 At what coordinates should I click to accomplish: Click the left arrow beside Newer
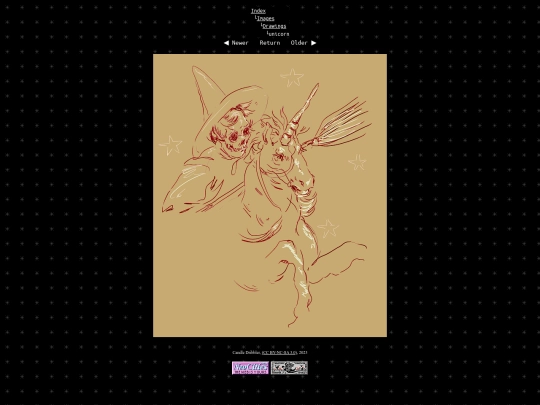226,43
